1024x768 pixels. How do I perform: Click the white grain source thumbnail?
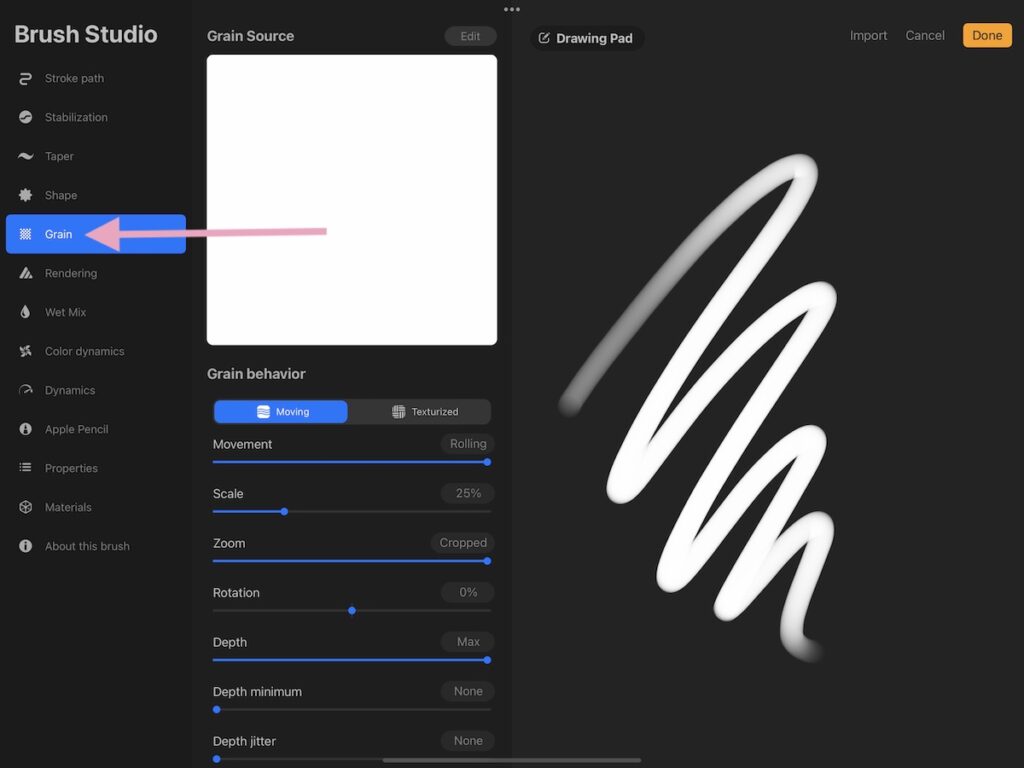click(x=352, y=199)
